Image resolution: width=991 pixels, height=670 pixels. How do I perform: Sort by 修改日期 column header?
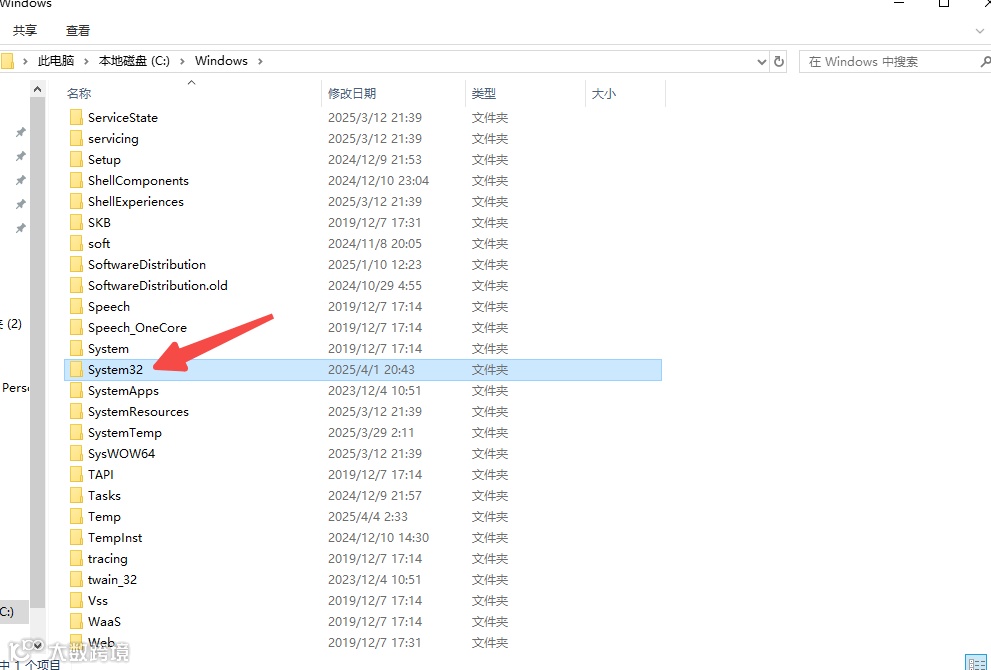coord(352,94)
